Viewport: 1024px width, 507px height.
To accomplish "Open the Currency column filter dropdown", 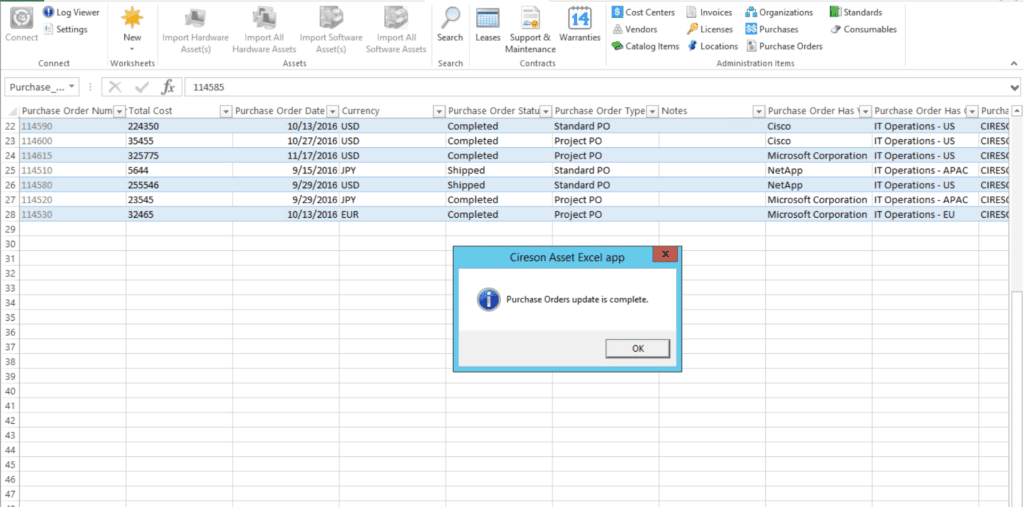I will tap(438, 111).
